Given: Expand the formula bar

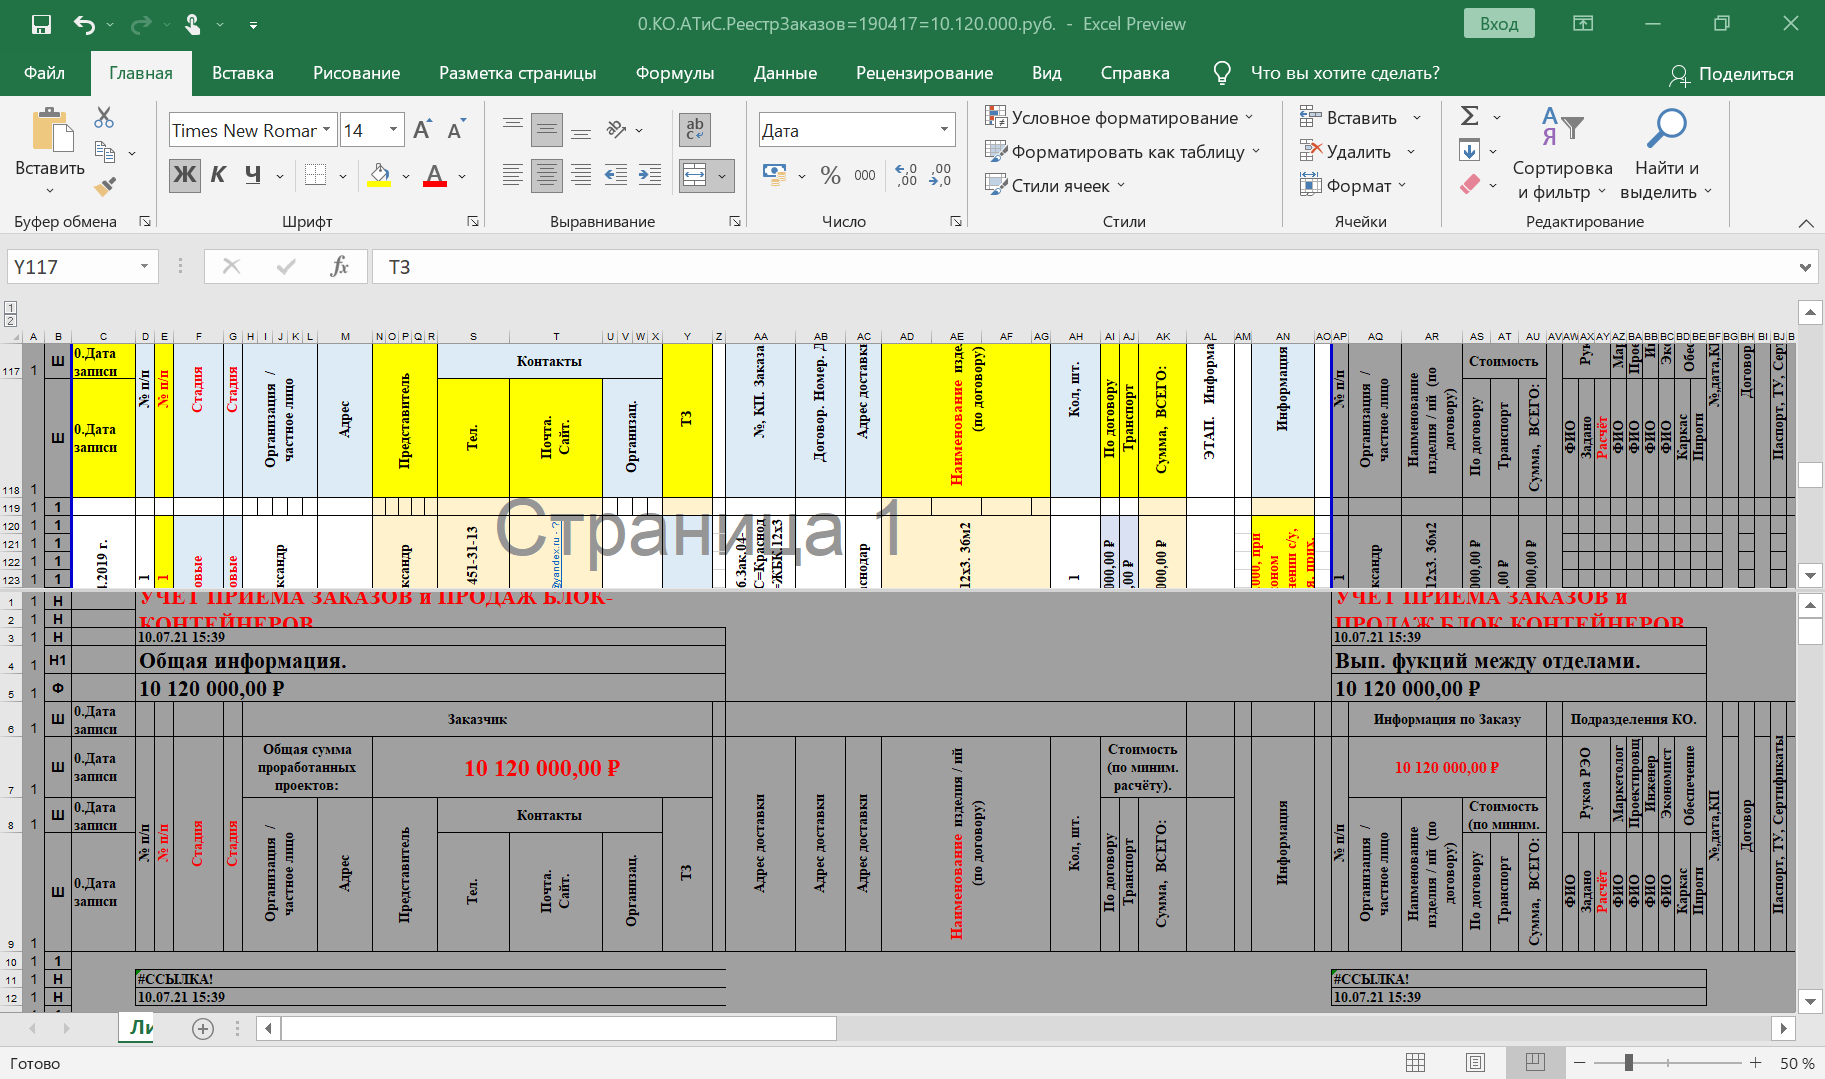Looking at the screenshot, I should click(1805, 267).
